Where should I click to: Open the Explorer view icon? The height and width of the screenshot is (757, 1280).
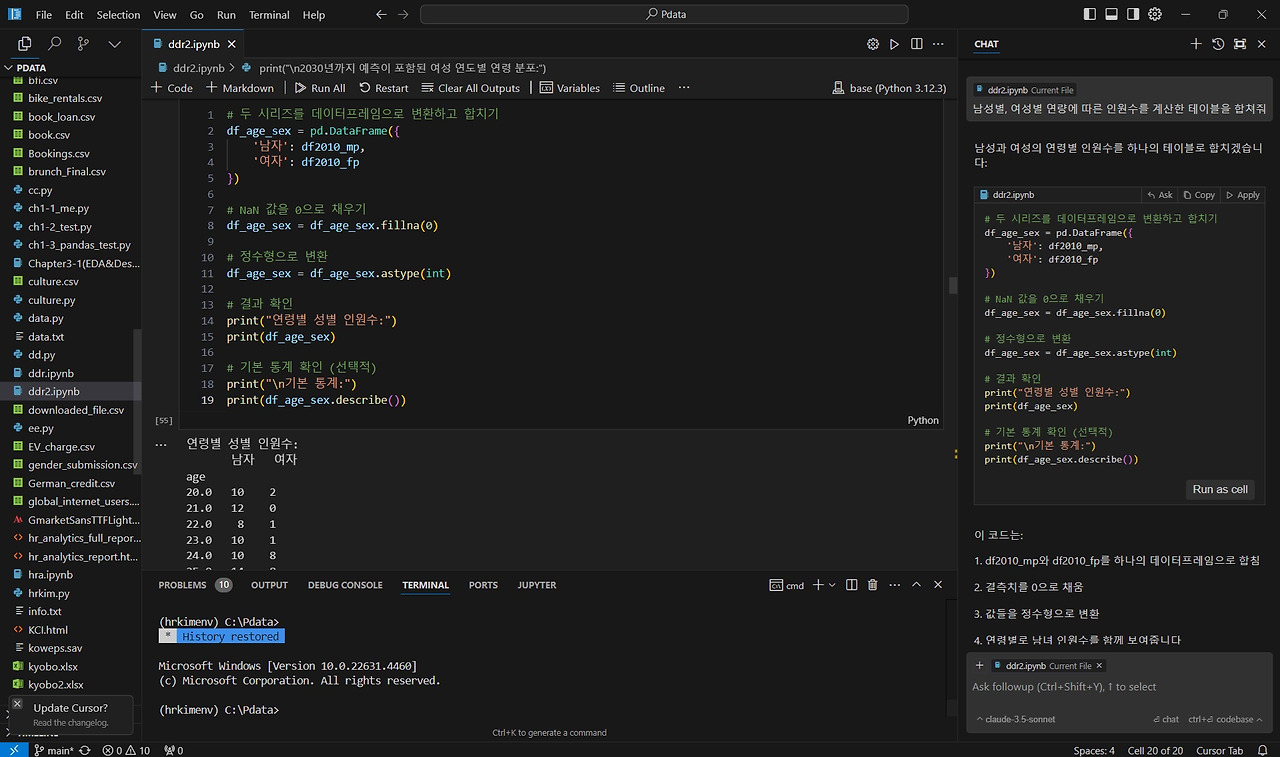[x=25, y=44]
